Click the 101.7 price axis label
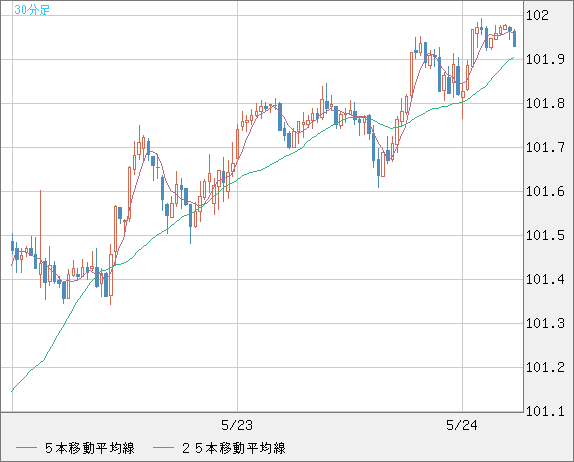Viewport: 574px width, 462px height. [545, 148]
